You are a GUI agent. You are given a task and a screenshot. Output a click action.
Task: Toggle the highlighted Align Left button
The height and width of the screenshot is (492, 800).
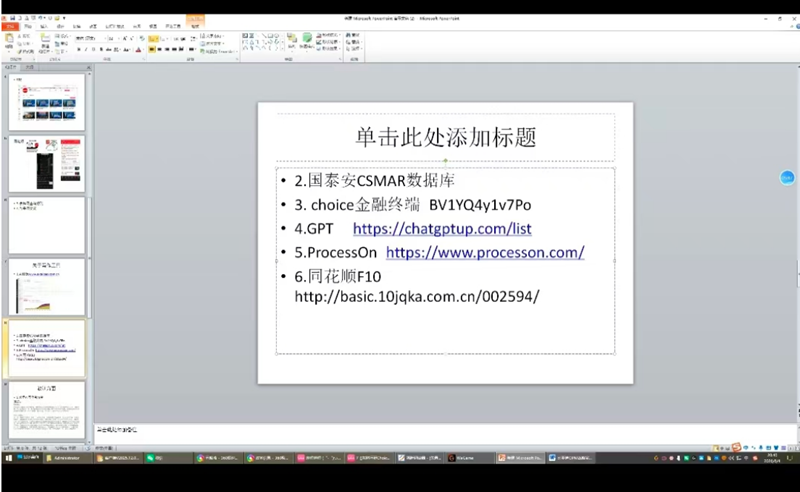152,50
